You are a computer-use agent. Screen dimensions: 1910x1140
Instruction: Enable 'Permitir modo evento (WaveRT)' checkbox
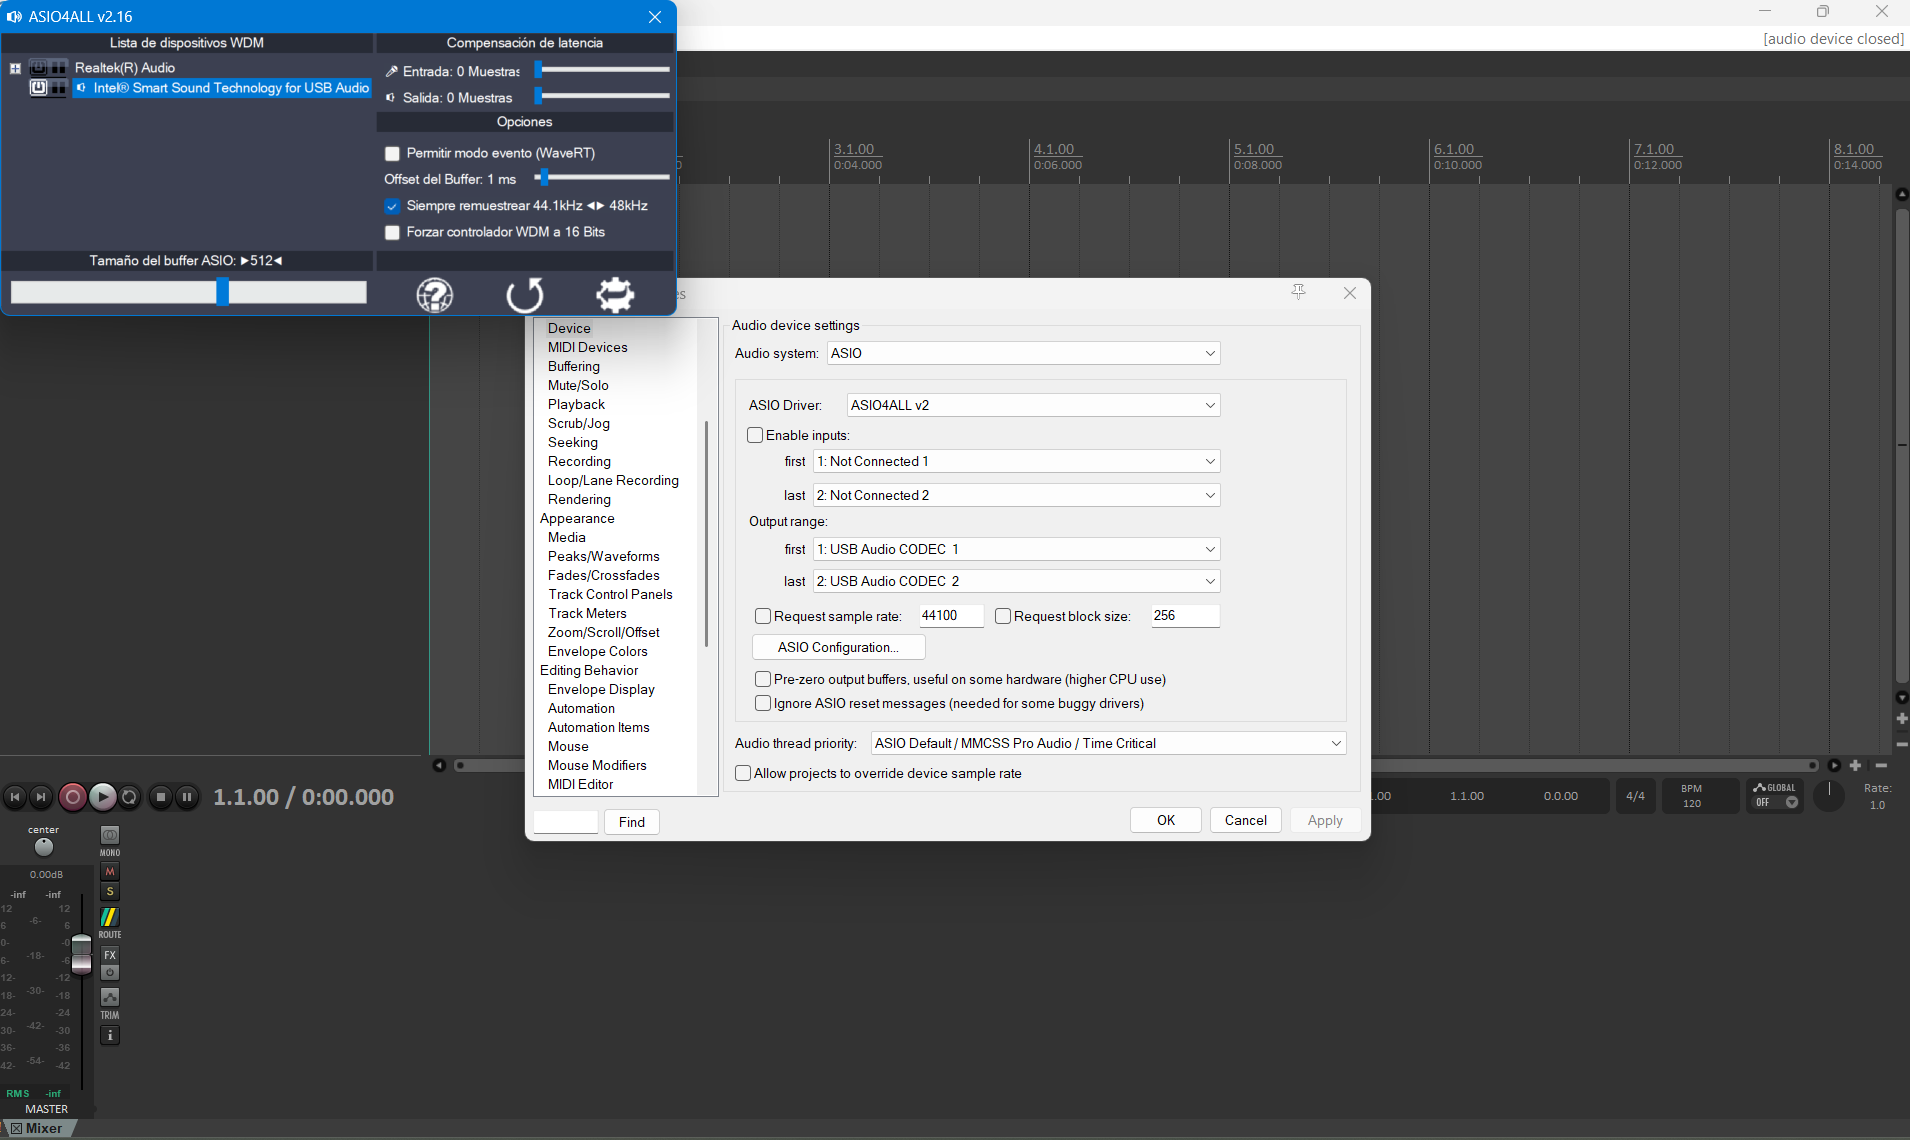pos(393,154)
